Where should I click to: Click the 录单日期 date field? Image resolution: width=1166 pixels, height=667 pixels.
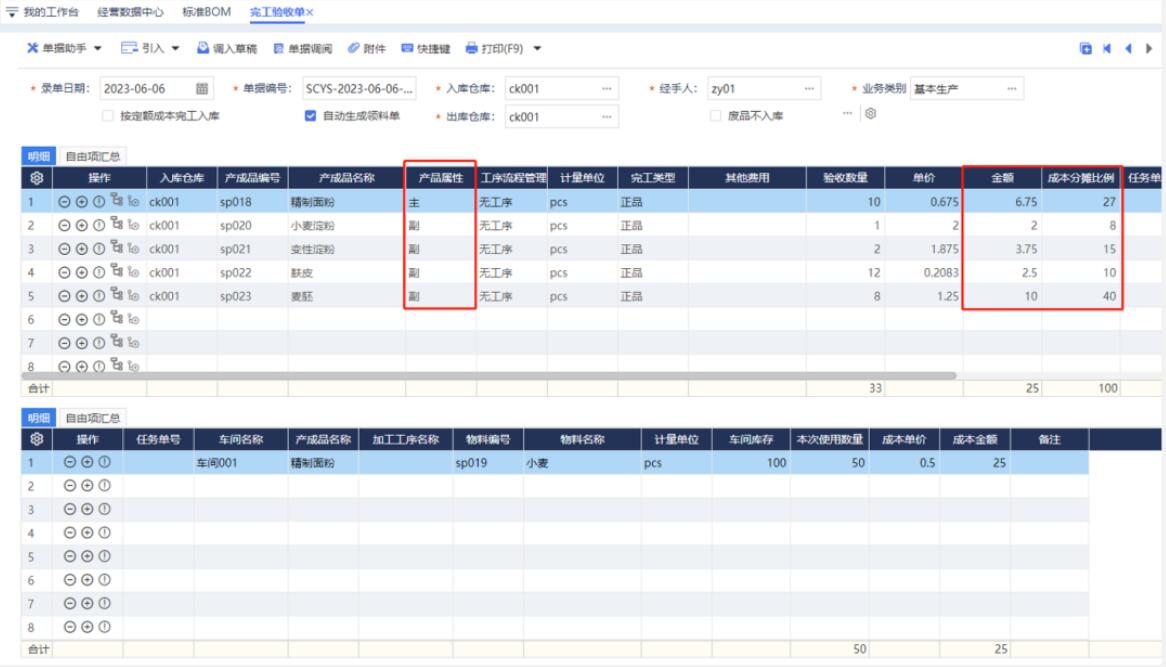(x=157, y=88)
